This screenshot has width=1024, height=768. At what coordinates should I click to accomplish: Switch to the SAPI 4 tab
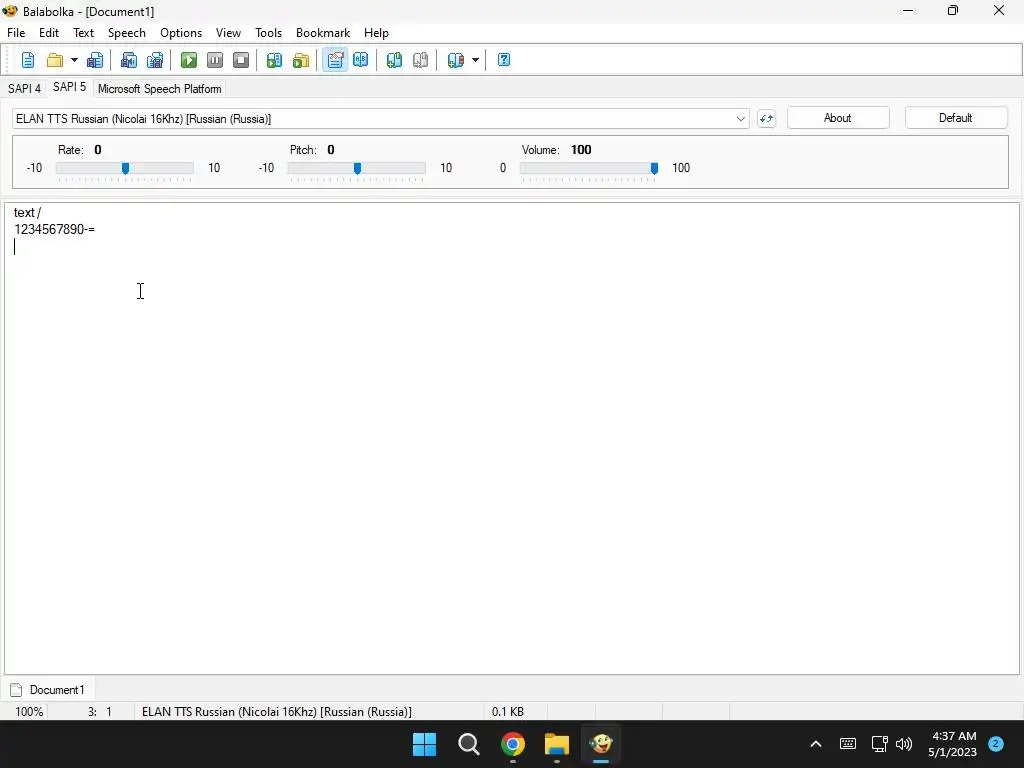point(24,88)
